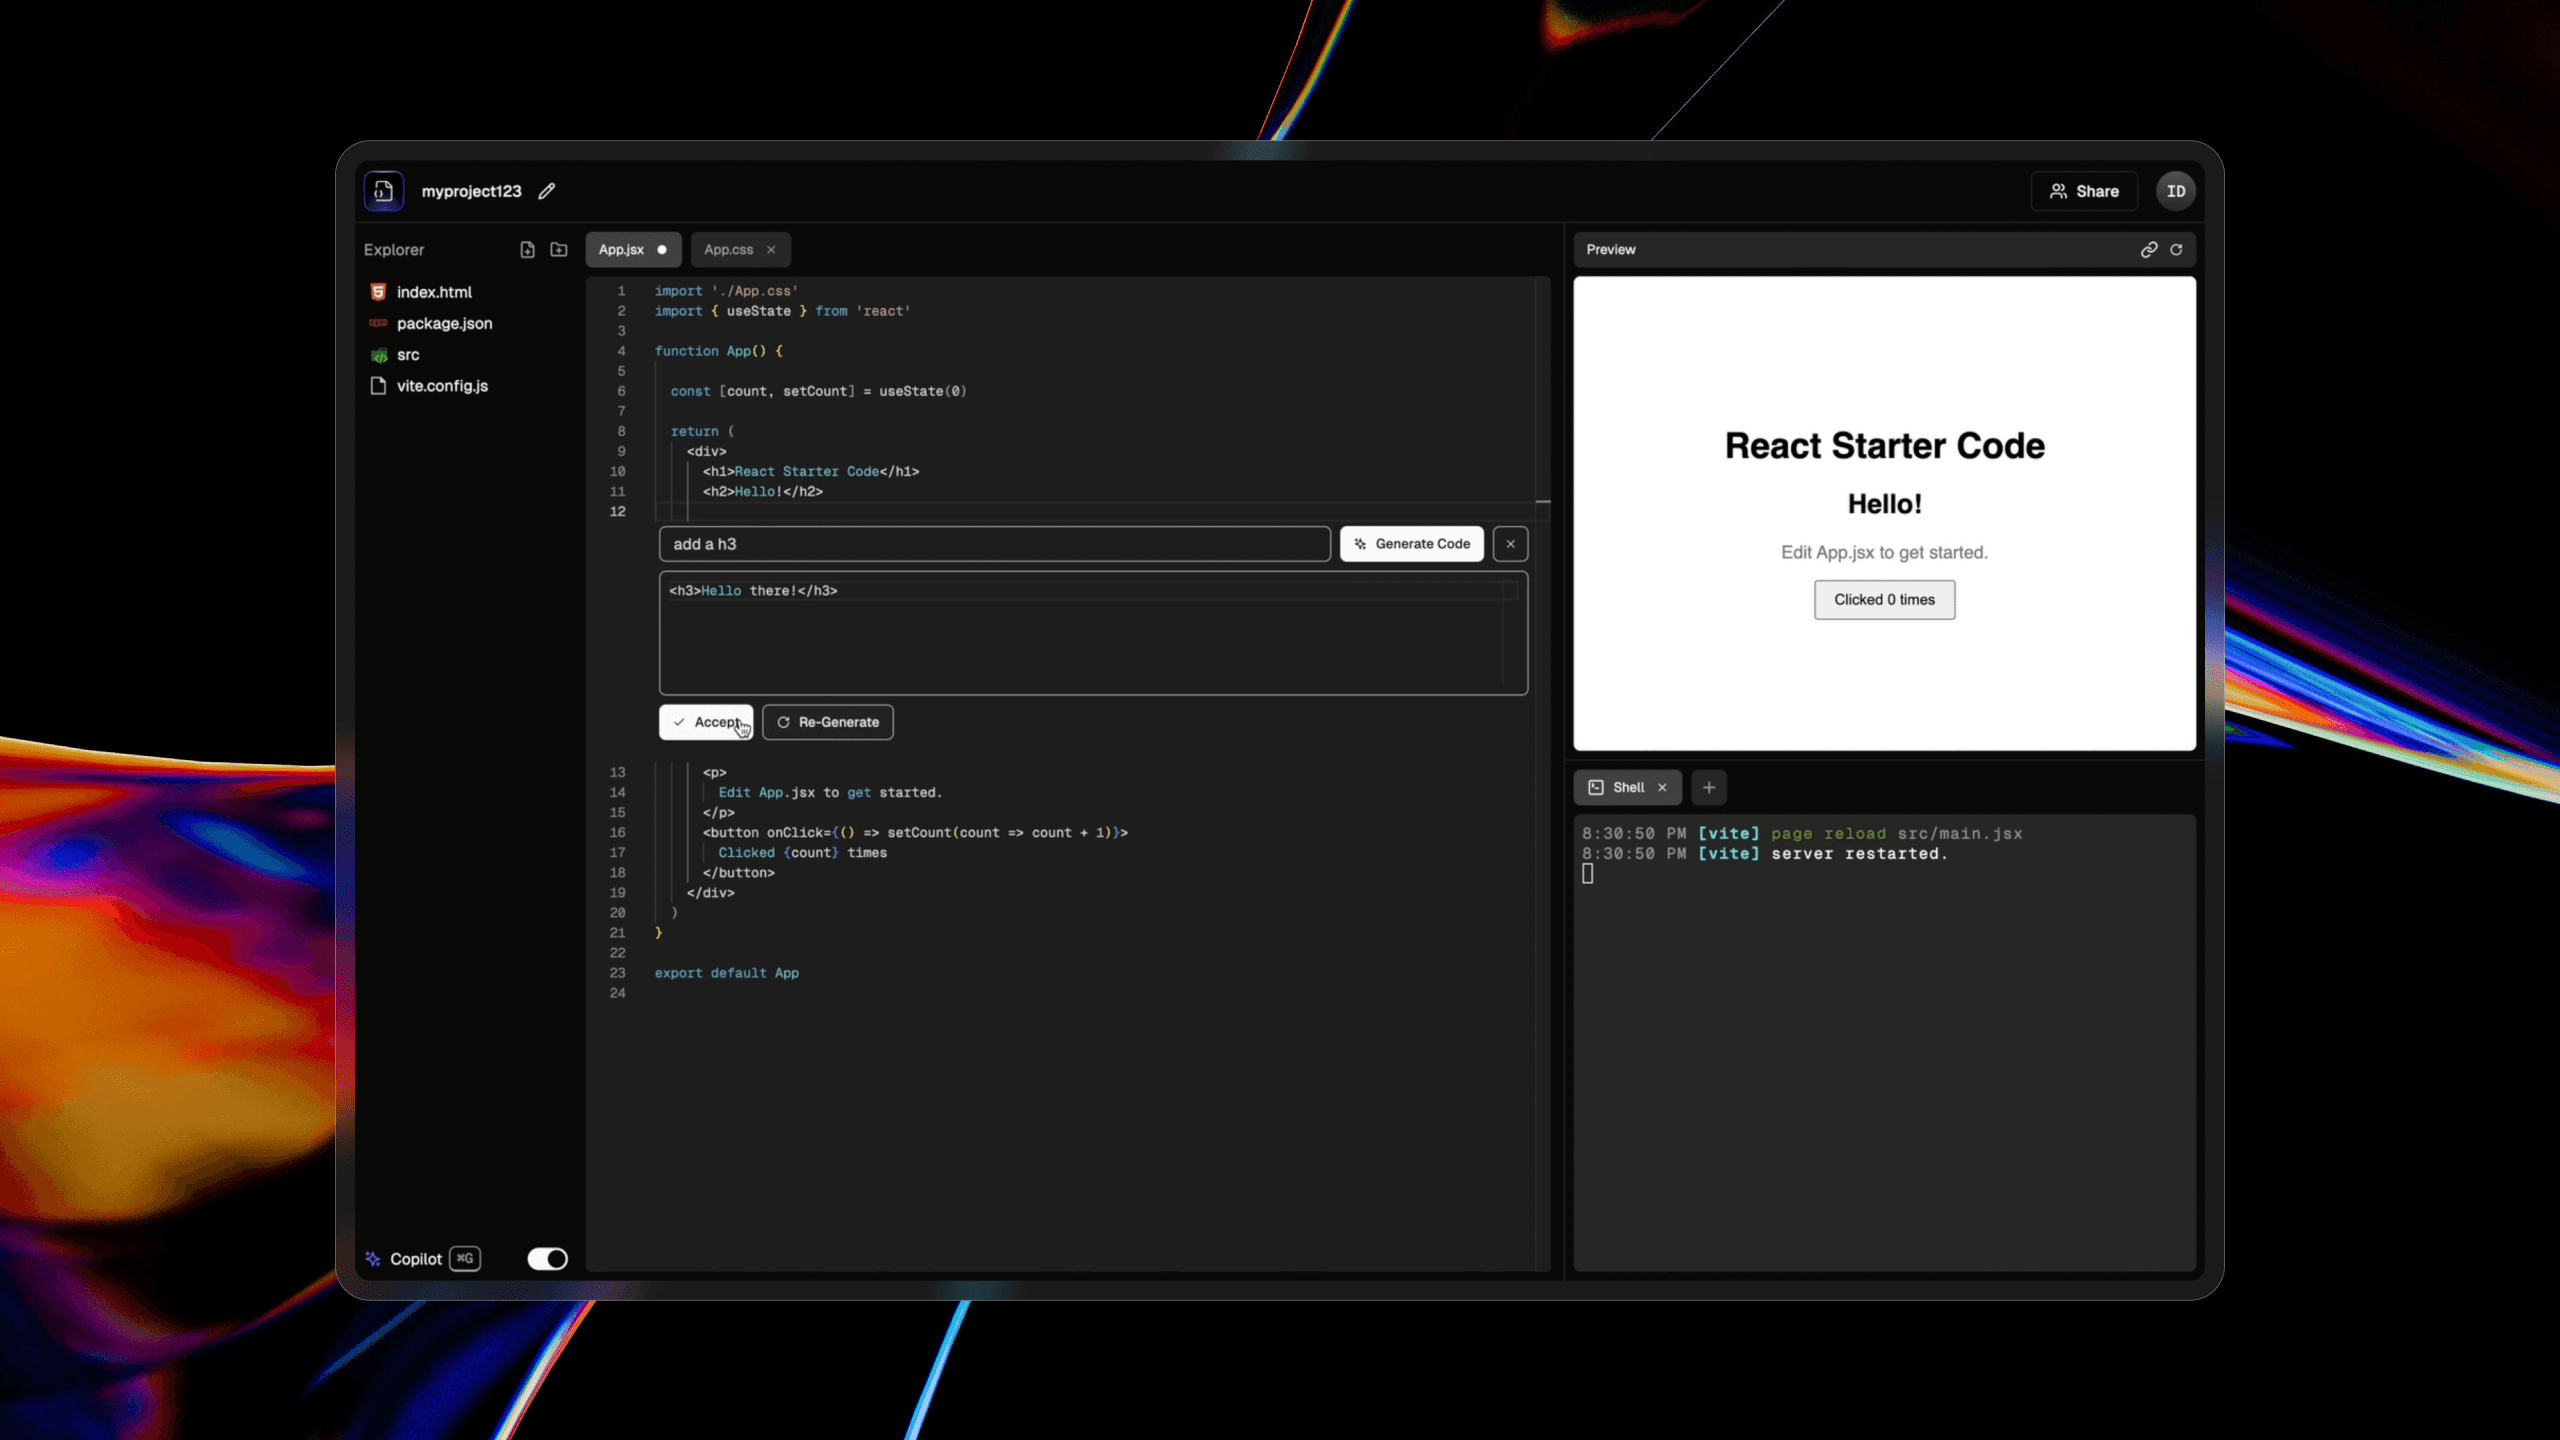Add a new shell tab
This screenshot has width=2560, height=1440.
[x=1709, y=788]
